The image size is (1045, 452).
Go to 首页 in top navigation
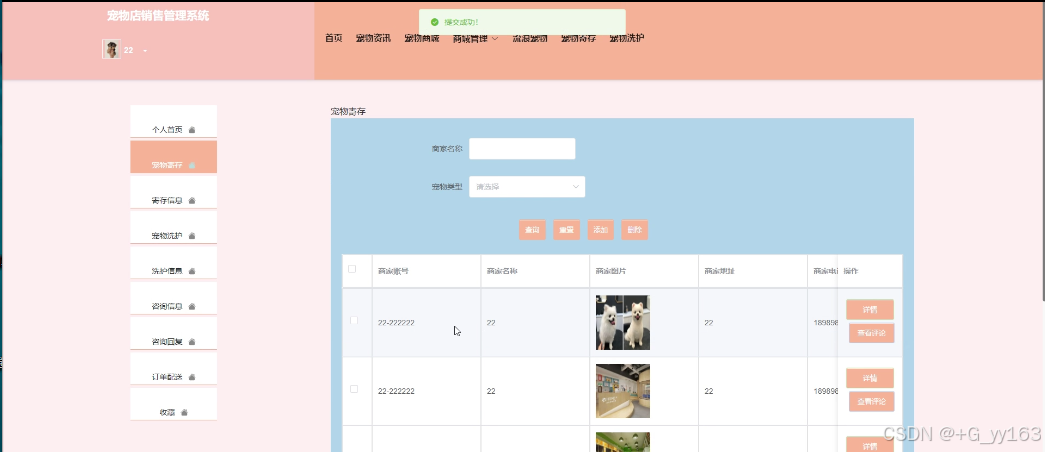[334, 38]
